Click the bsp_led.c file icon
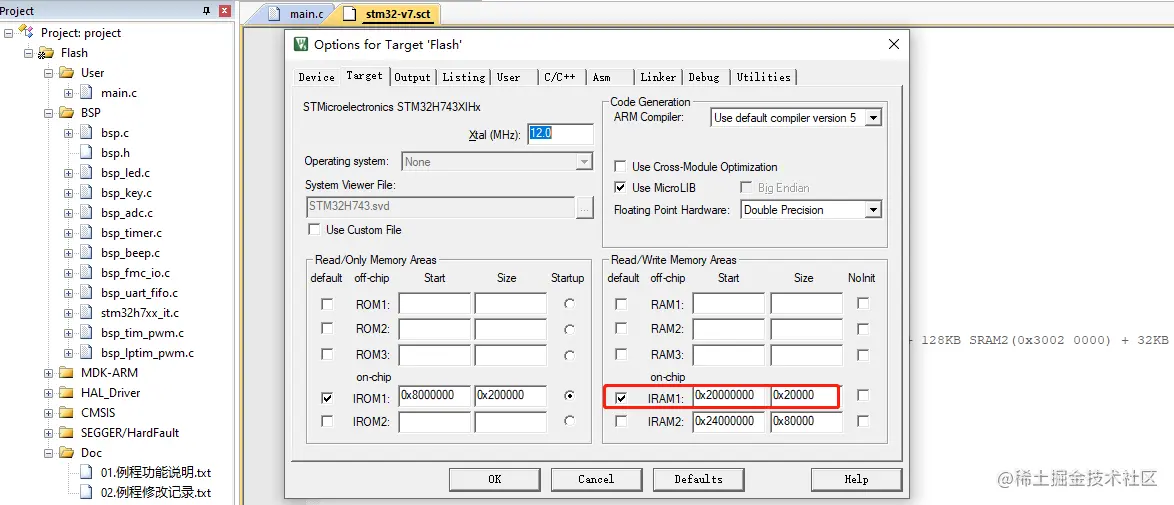1174x505 pixels. (x=88, y=173)
